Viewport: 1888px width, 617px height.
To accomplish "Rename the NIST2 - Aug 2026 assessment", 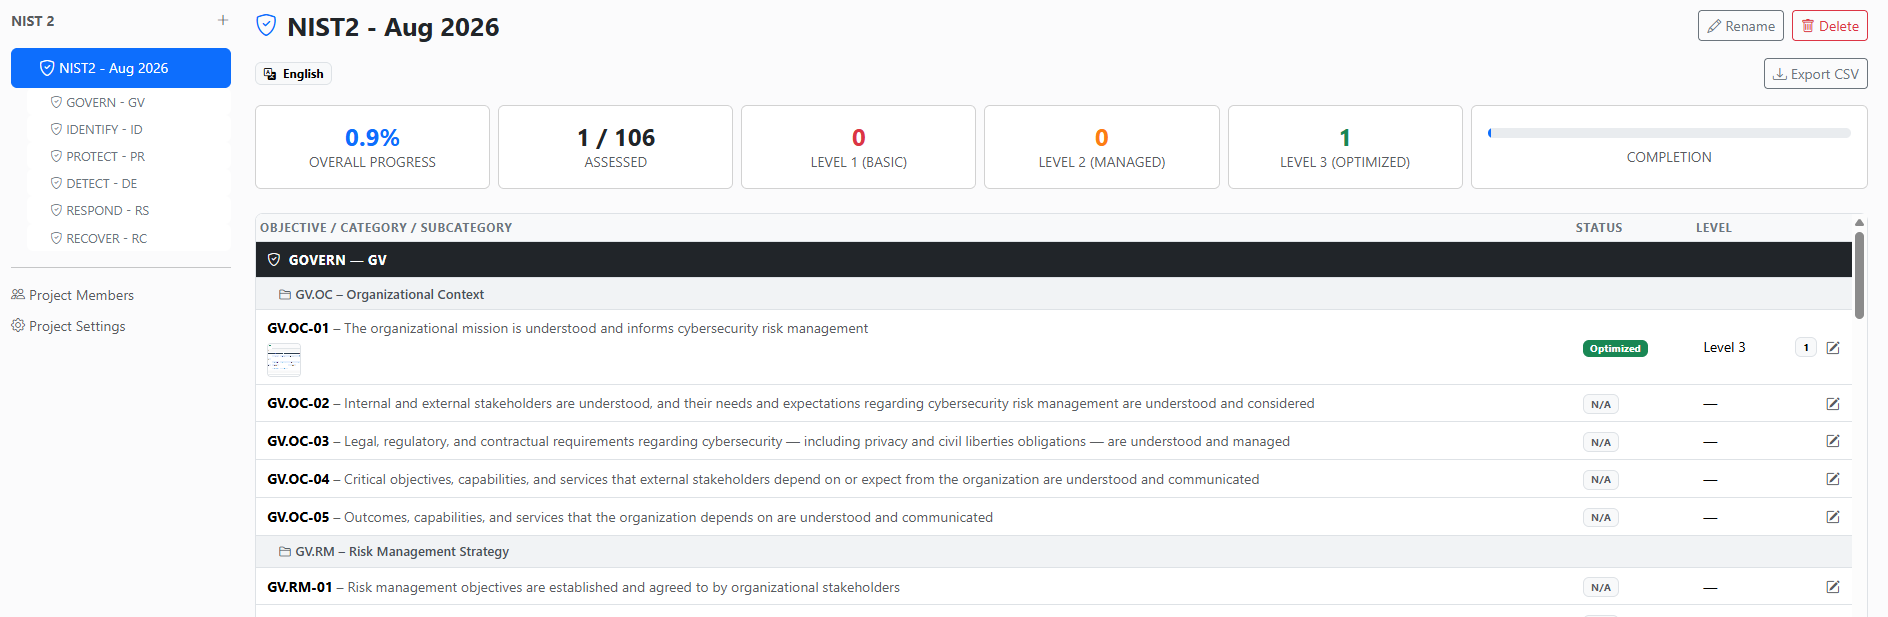I will coord(1740,26).
